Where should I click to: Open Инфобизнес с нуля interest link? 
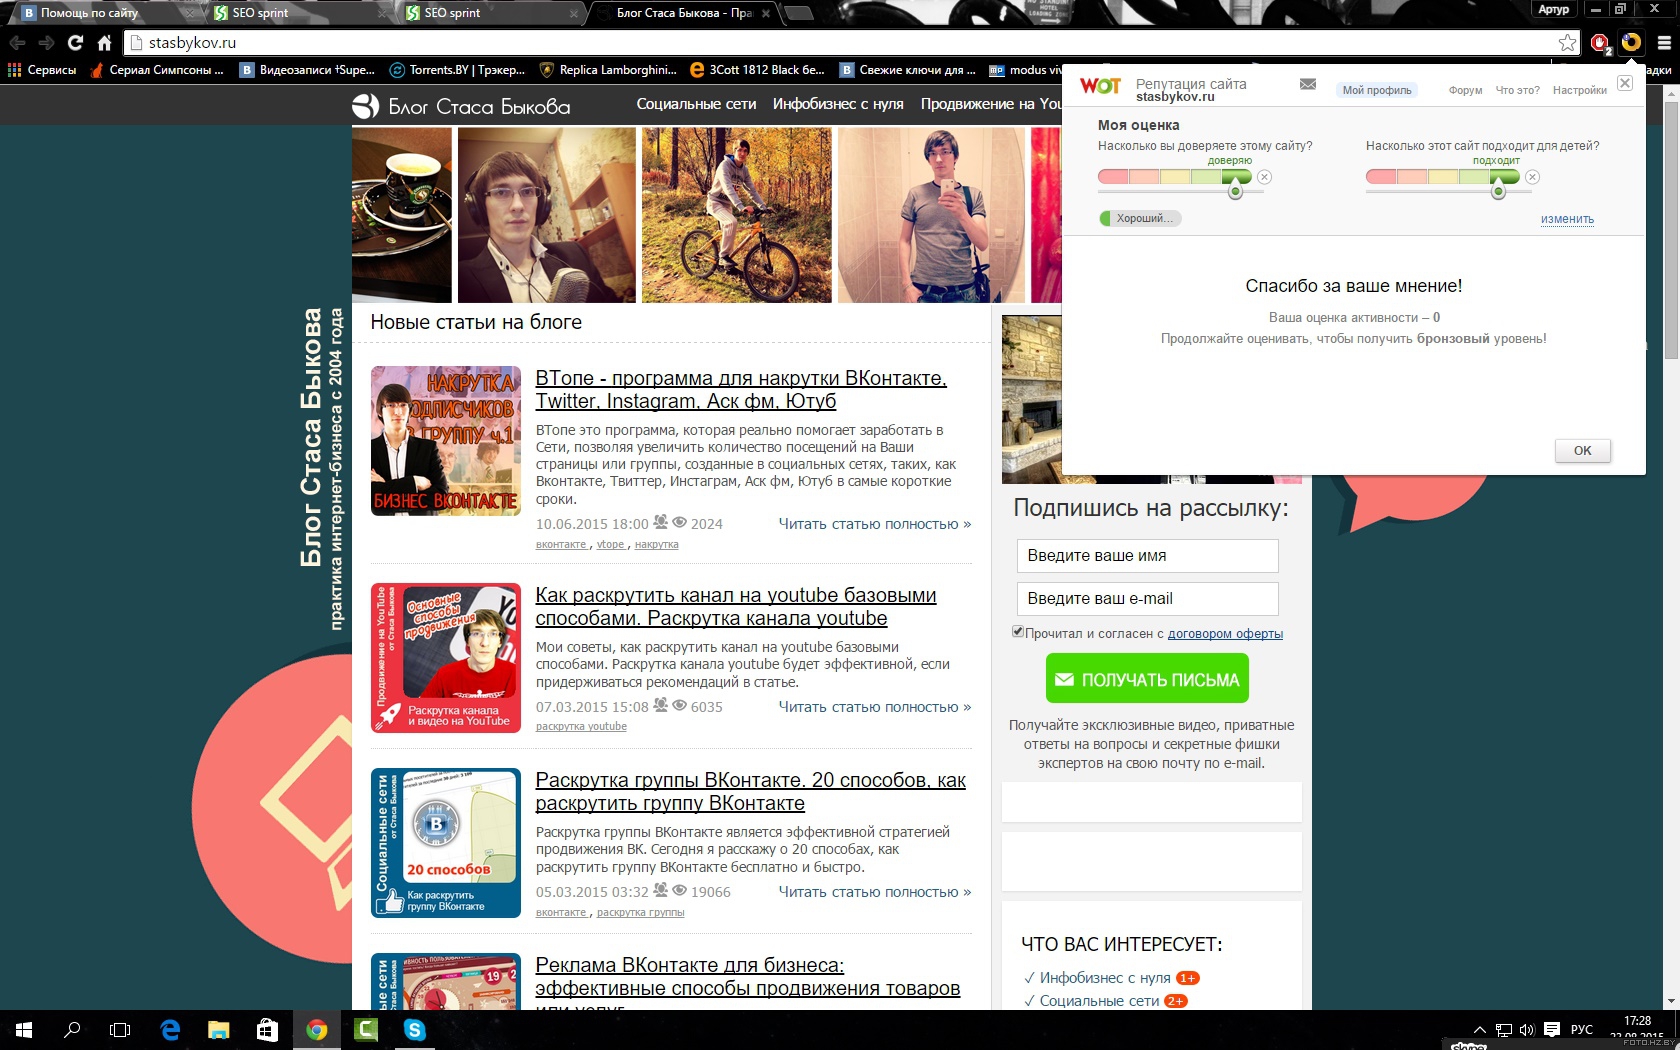point(1104,978)
